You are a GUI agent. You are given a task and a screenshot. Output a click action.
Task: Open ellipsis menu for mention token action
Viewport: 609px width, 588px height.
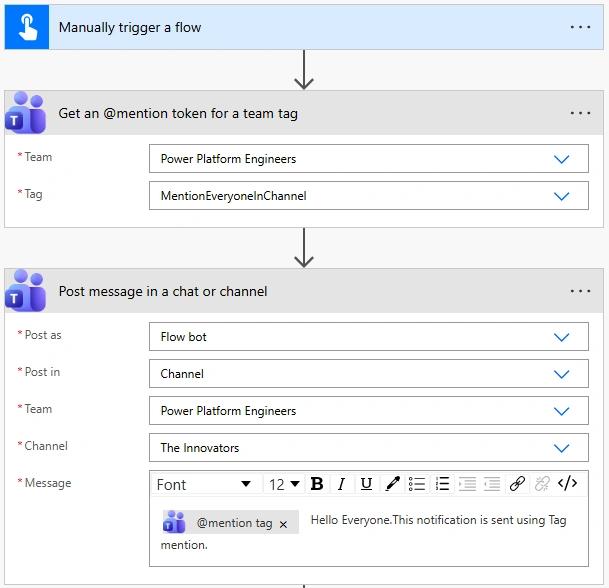[580, 113]
